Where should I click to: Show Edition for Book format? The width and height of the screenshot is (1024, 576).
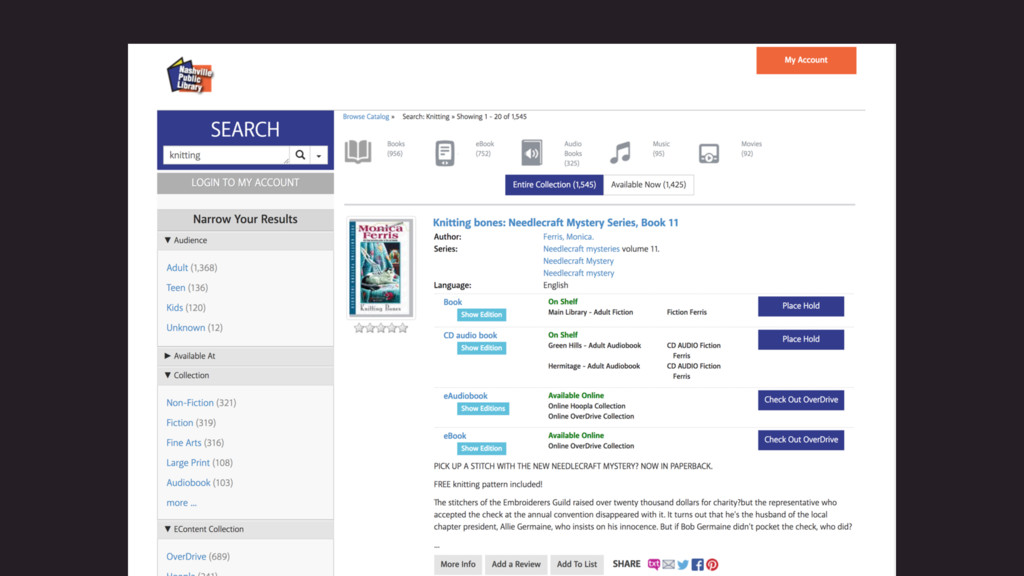(481, 315)
